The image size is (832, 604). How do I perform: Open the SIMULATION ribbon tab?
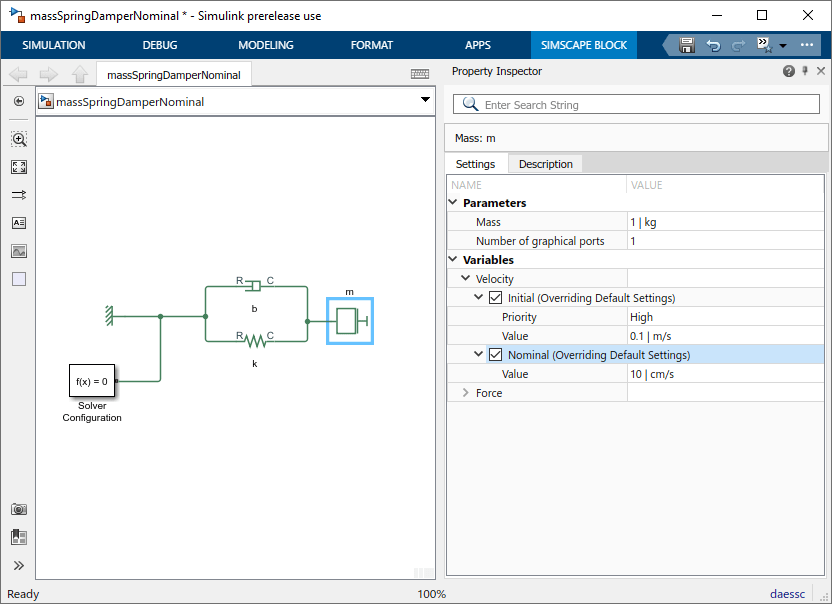[x=54, y=45]
